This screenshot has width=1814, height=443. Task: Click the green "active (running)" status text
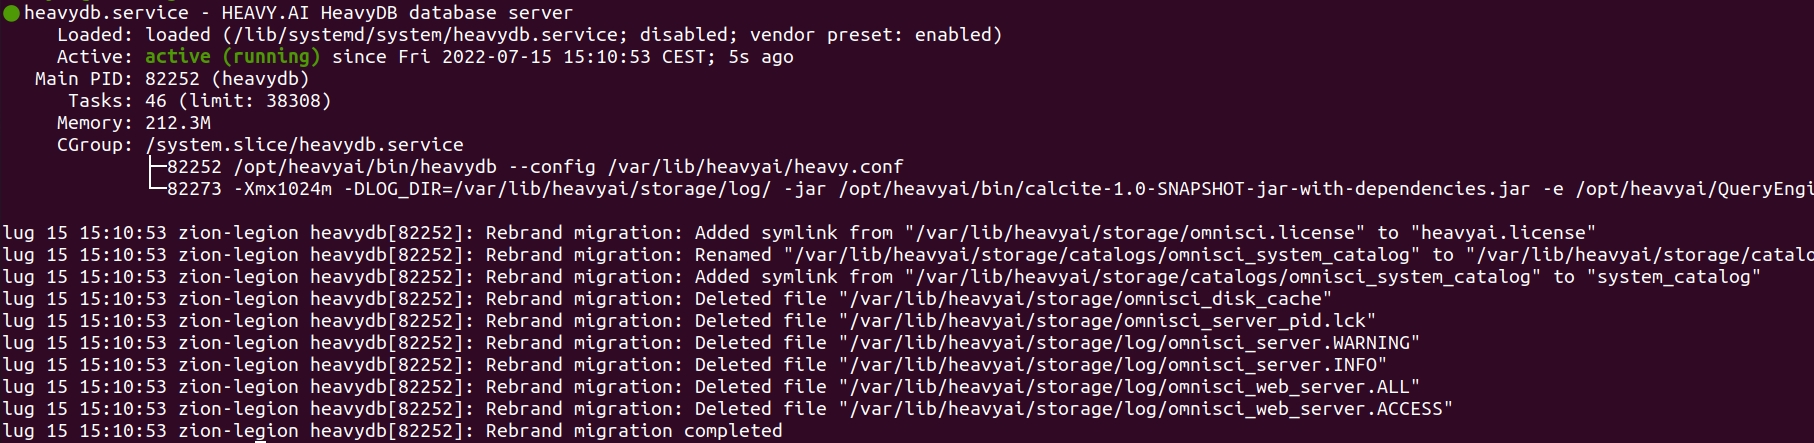coord(233,57)
